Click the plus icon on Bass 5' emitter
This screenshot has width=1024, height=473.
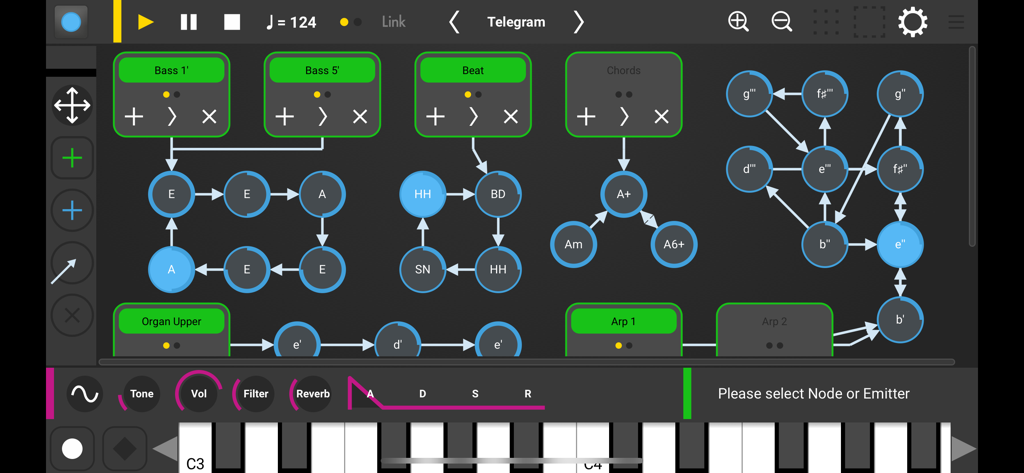coord(285,117)
